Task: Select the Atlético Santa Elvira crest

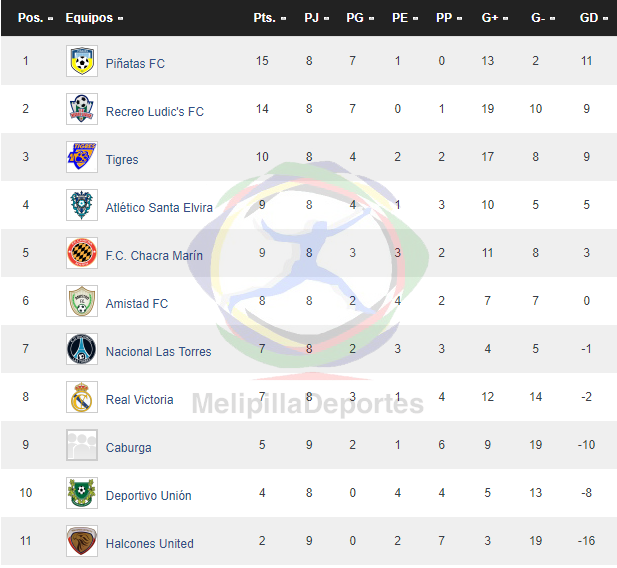Action: pos(82,205)
